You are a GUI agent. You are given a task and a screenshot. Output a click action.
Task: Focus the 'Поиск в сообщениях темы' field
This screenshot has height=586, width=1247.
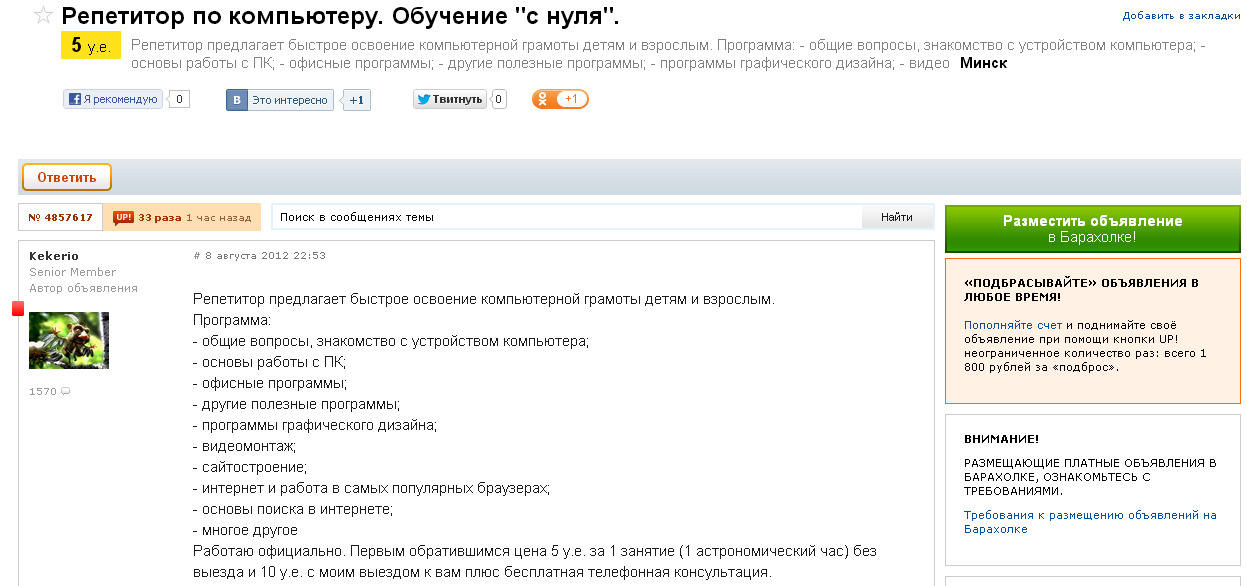coord(567,217)
